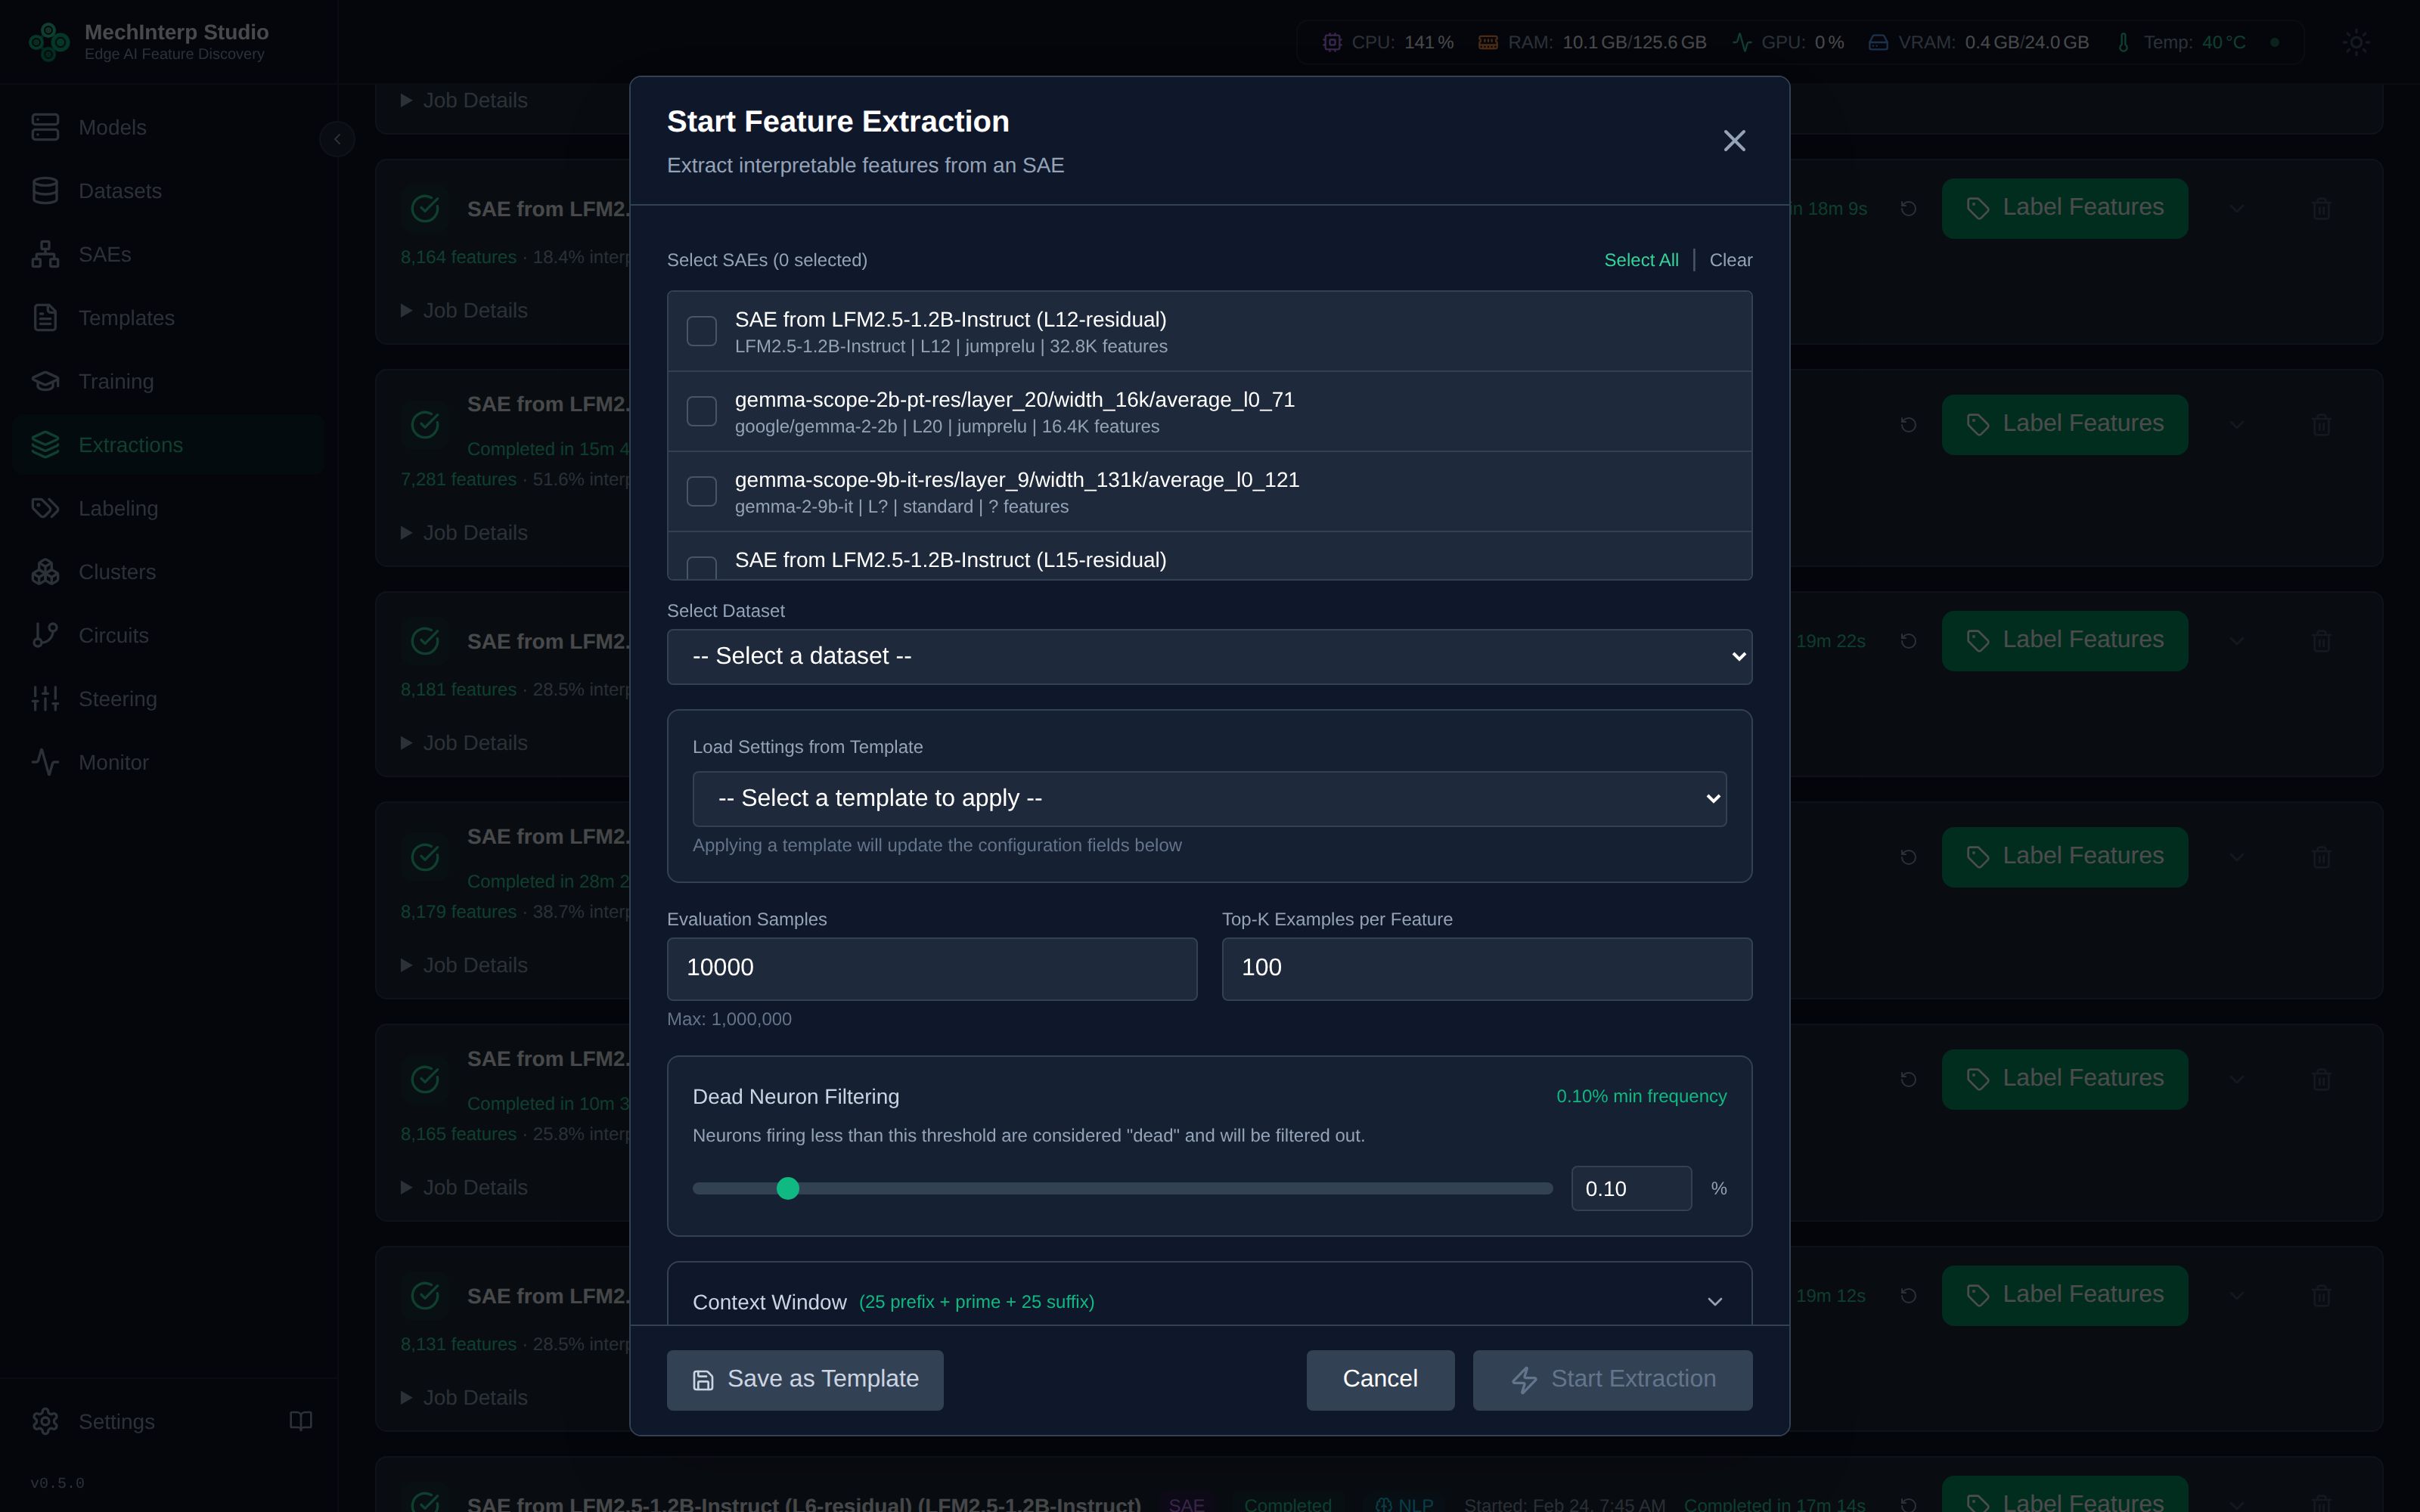Click the dead neuron threshold percent field
2420x1512 pixels.
pyautogui.click(x=1631, y=1188)
